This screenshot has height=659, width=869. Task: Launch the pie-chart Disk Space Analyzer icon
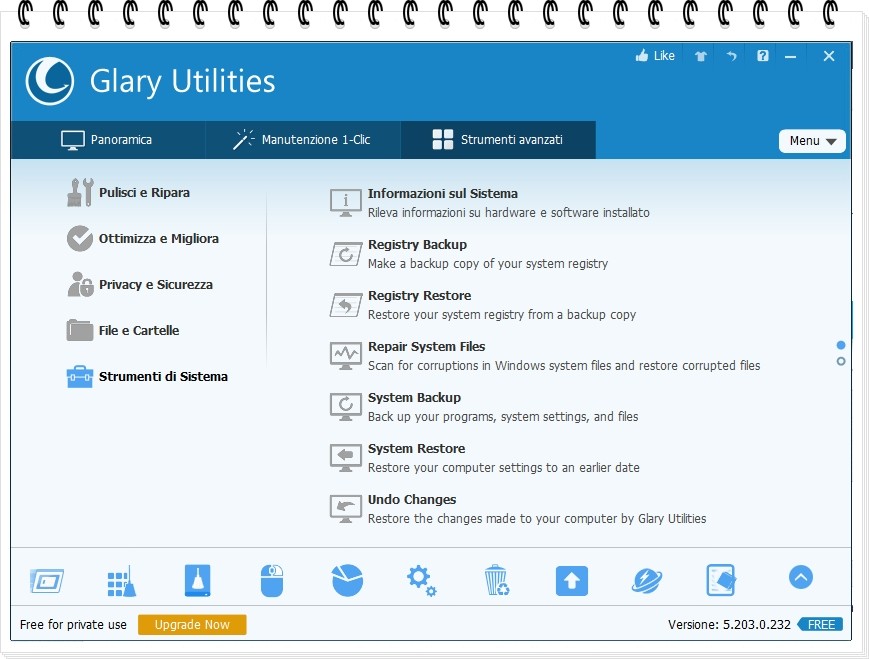pos(347,580)
